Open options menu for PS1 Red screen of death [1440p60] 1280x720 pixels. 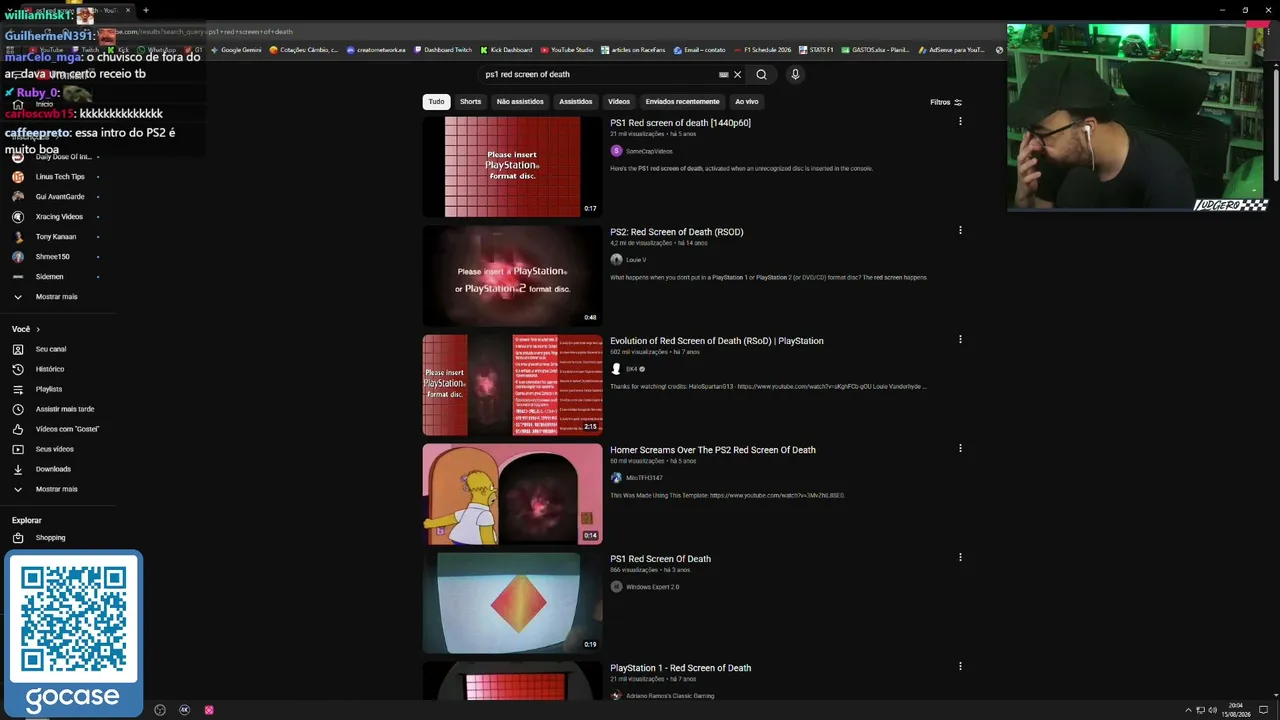tap(960, 122)
